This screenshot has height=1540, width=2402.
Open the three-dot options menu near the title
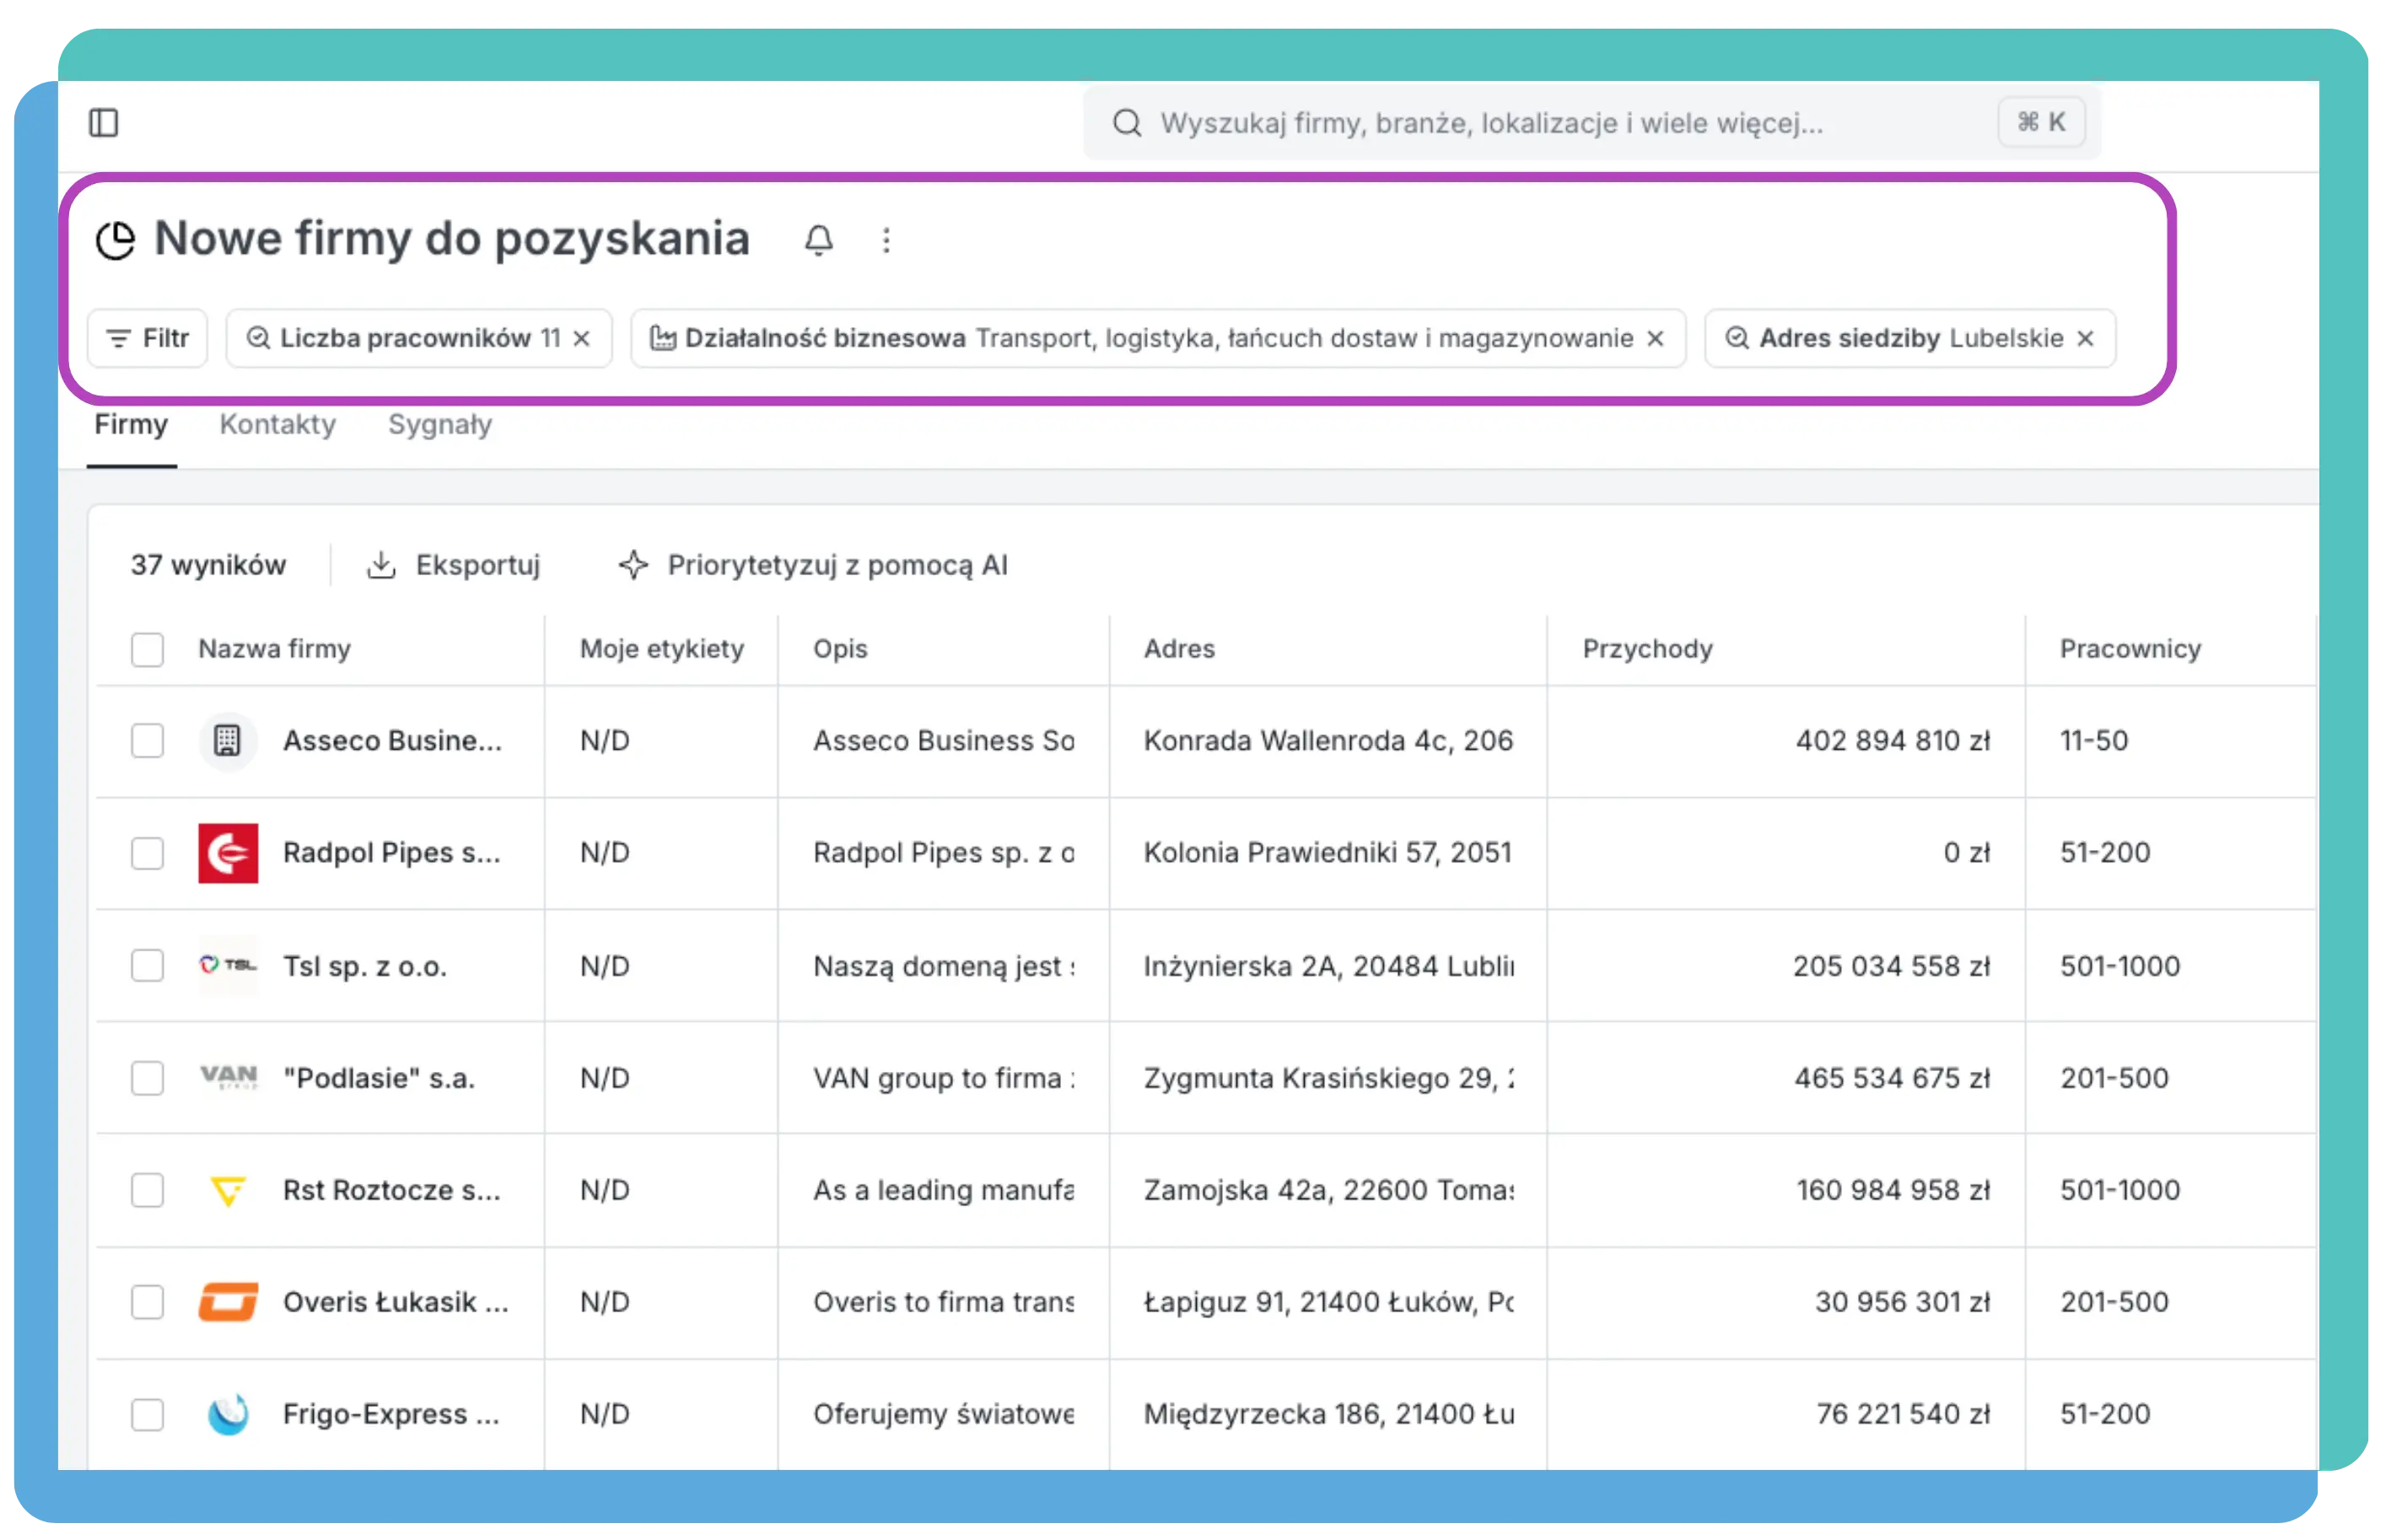885,240
